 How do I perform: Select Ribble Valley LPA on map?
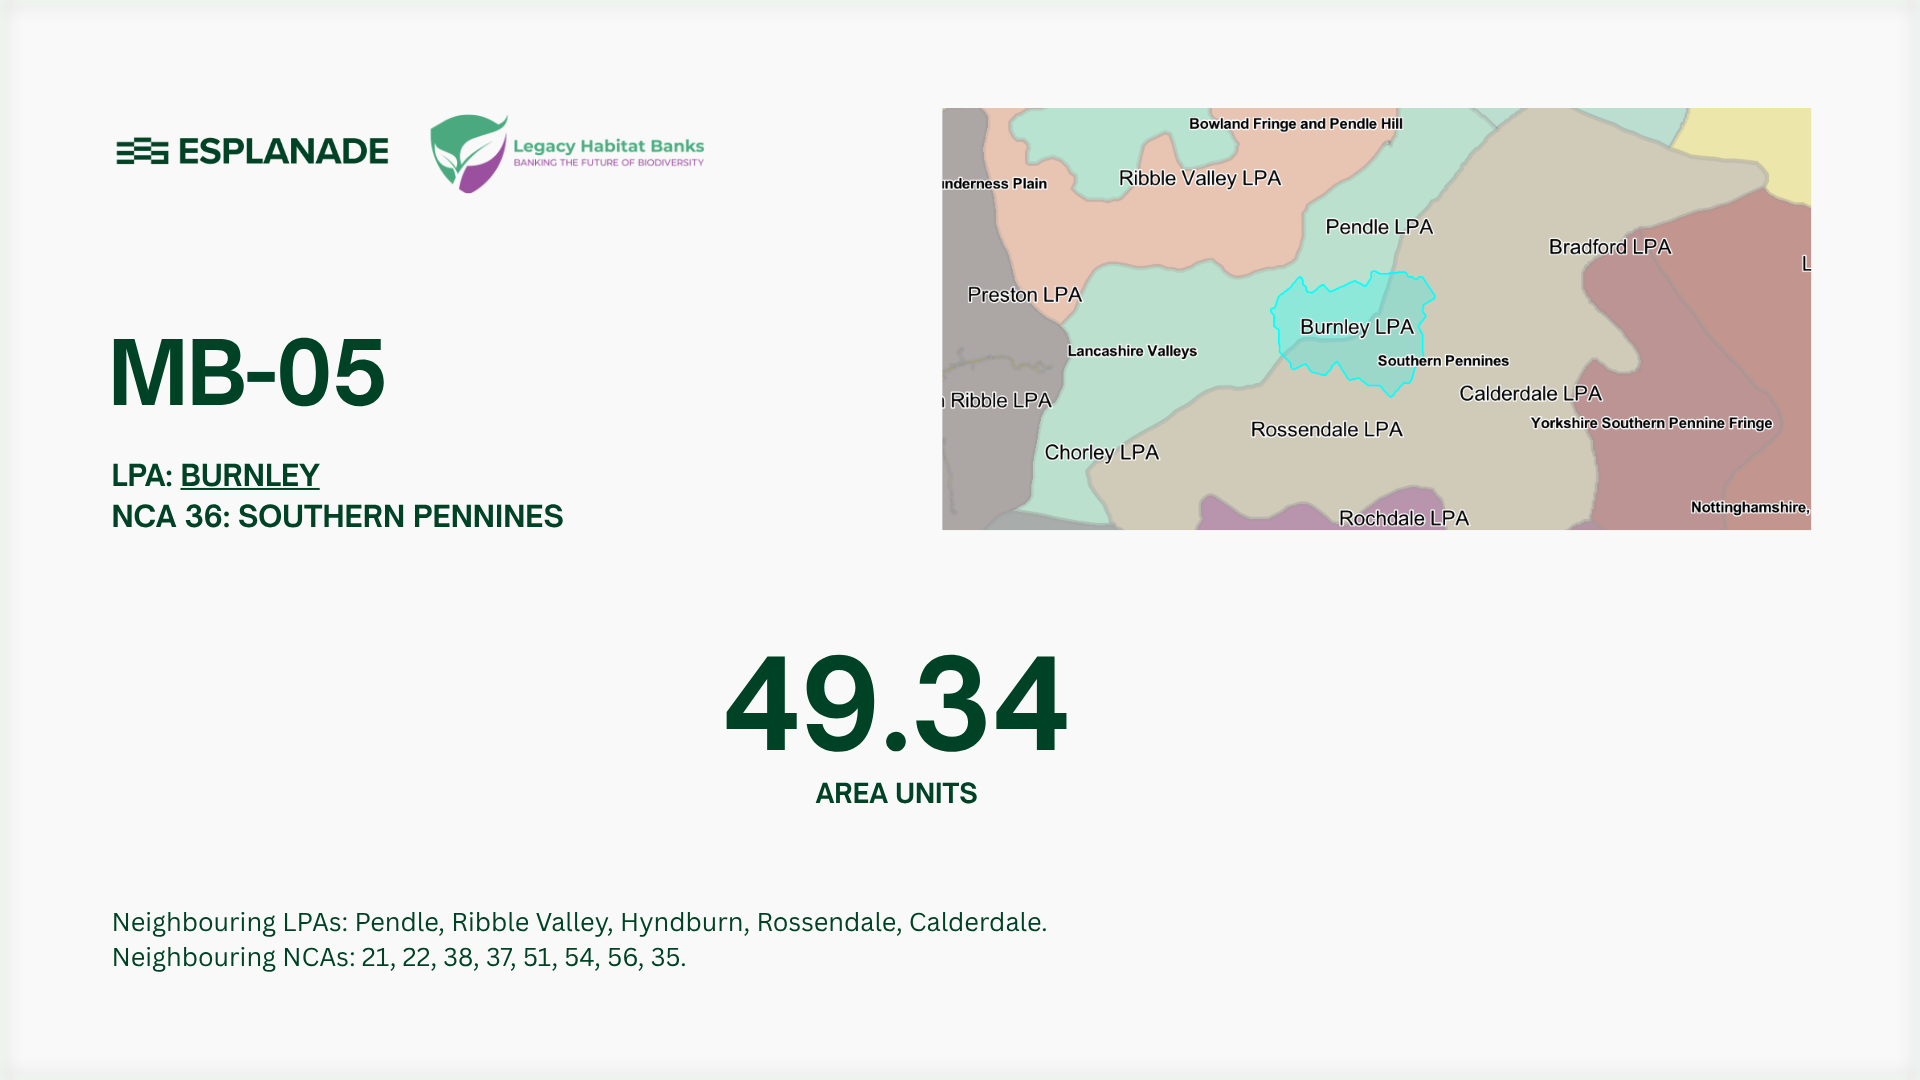pos(1199,178)
